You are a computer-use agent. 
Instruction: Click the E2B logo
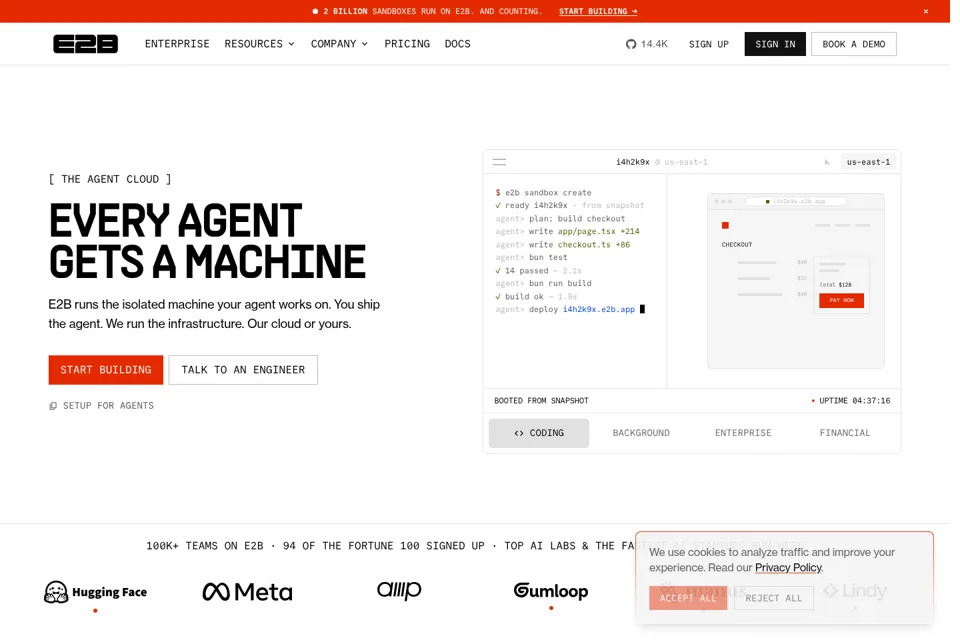pyautogui.click(x=85, y=44)
